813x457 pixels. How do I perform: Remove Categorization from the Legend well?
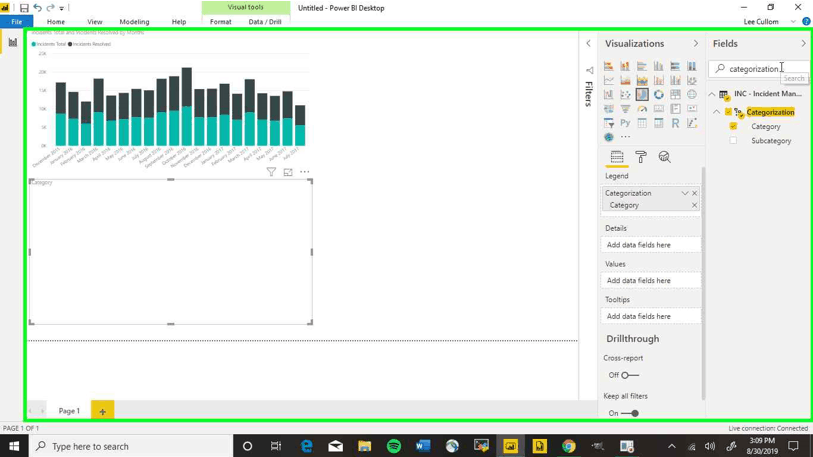[695, 193]
